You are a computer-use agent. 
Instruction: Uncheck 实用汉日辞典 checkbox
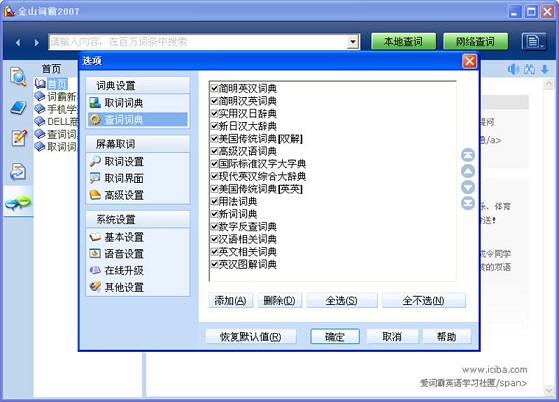click(x=214, y=113)
